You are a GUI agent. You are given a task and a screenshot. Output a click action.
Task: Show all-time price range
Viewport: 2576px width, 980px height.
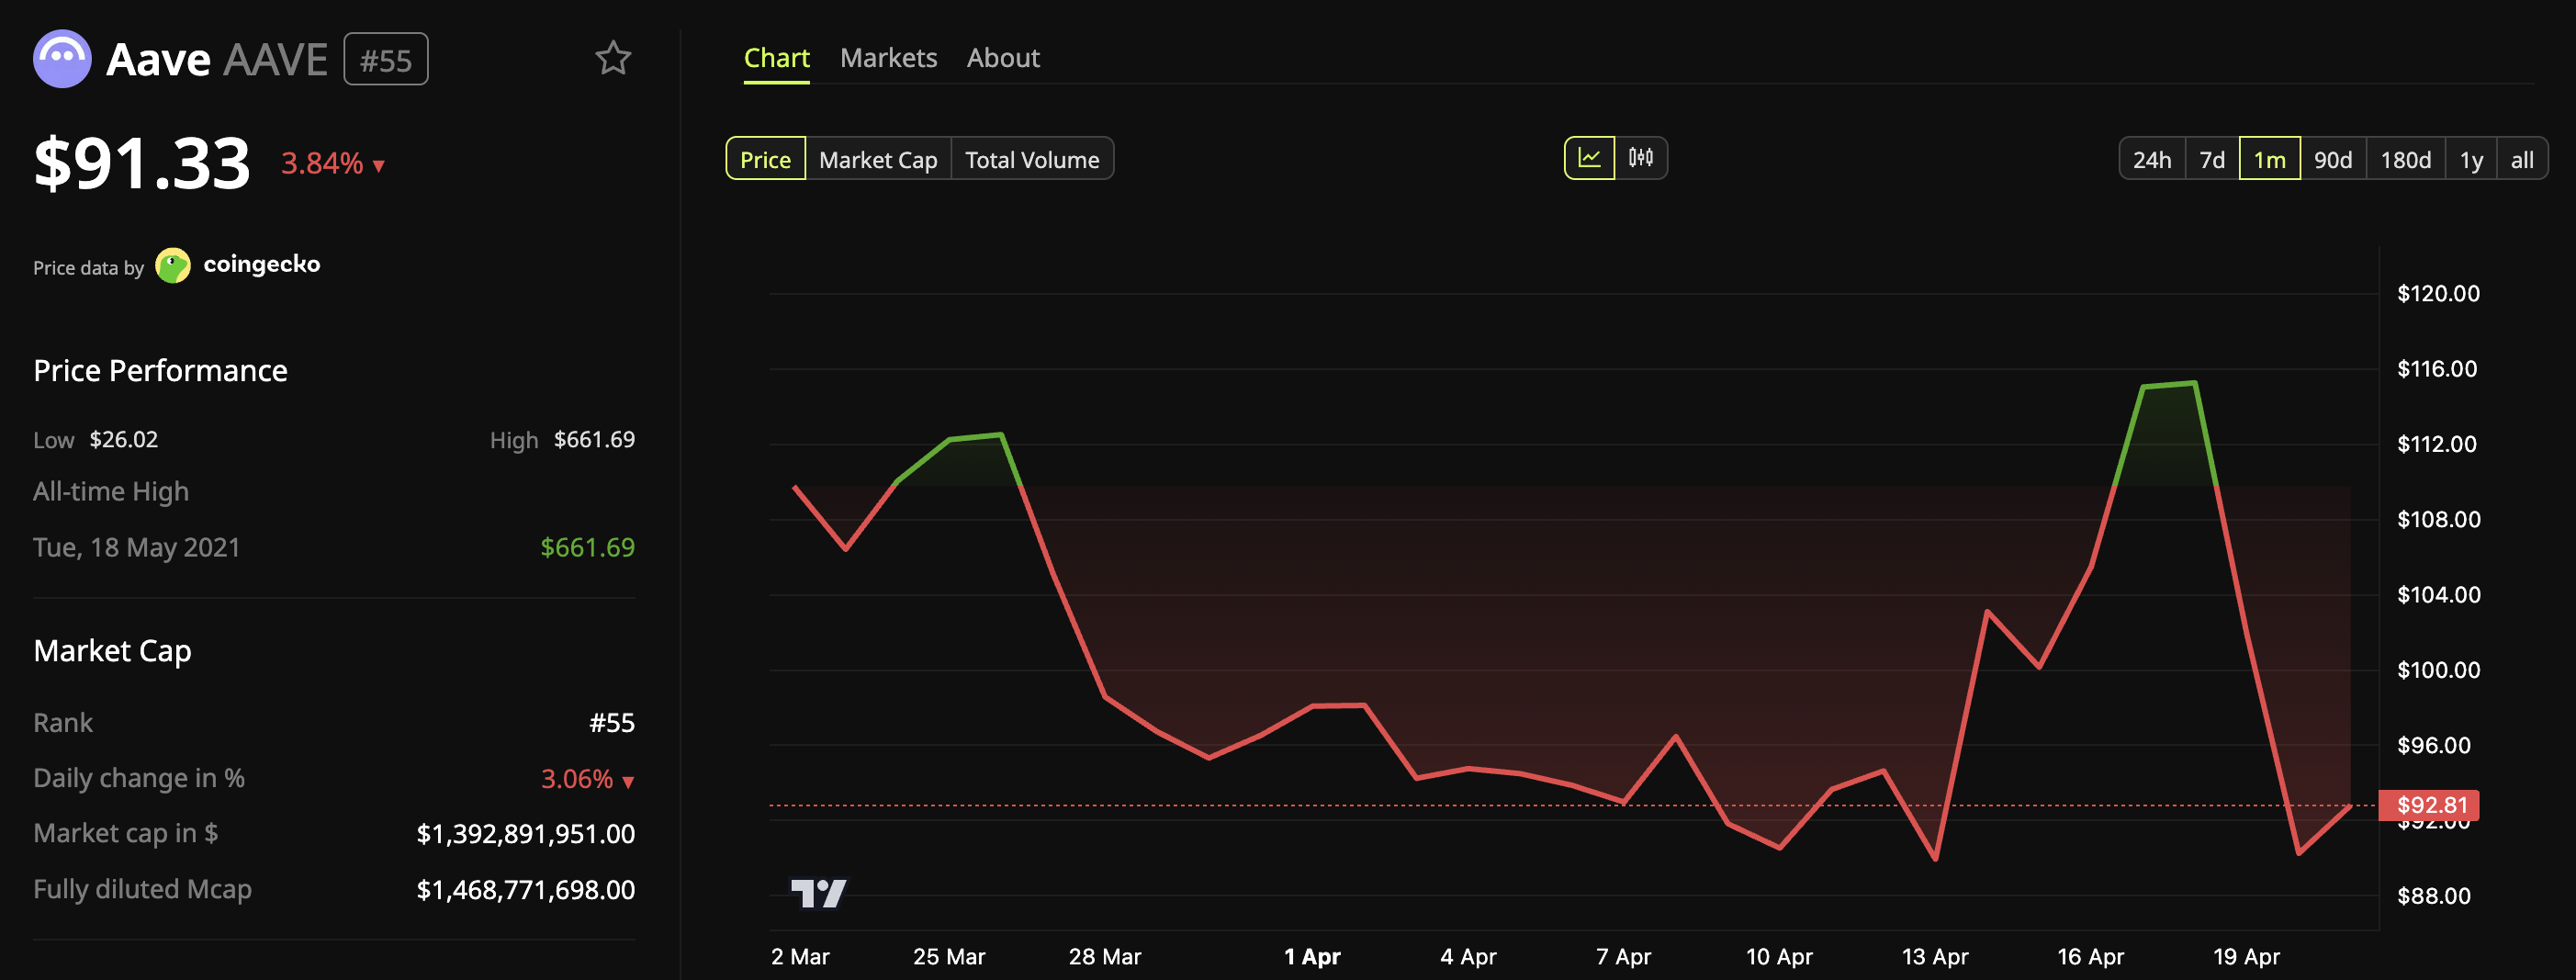point(2522,158)
